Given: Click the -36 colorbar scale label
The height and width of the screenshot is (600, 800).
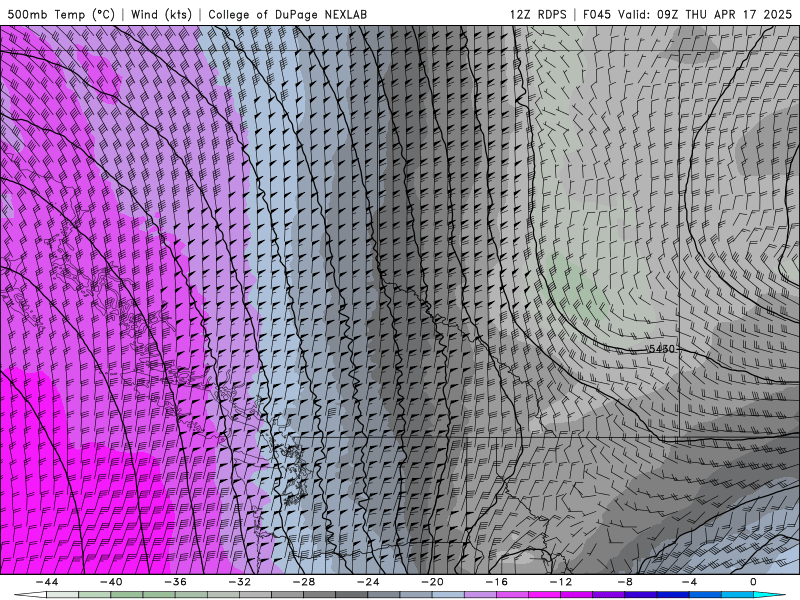Looking at the screenshot, I should (176, 582).
